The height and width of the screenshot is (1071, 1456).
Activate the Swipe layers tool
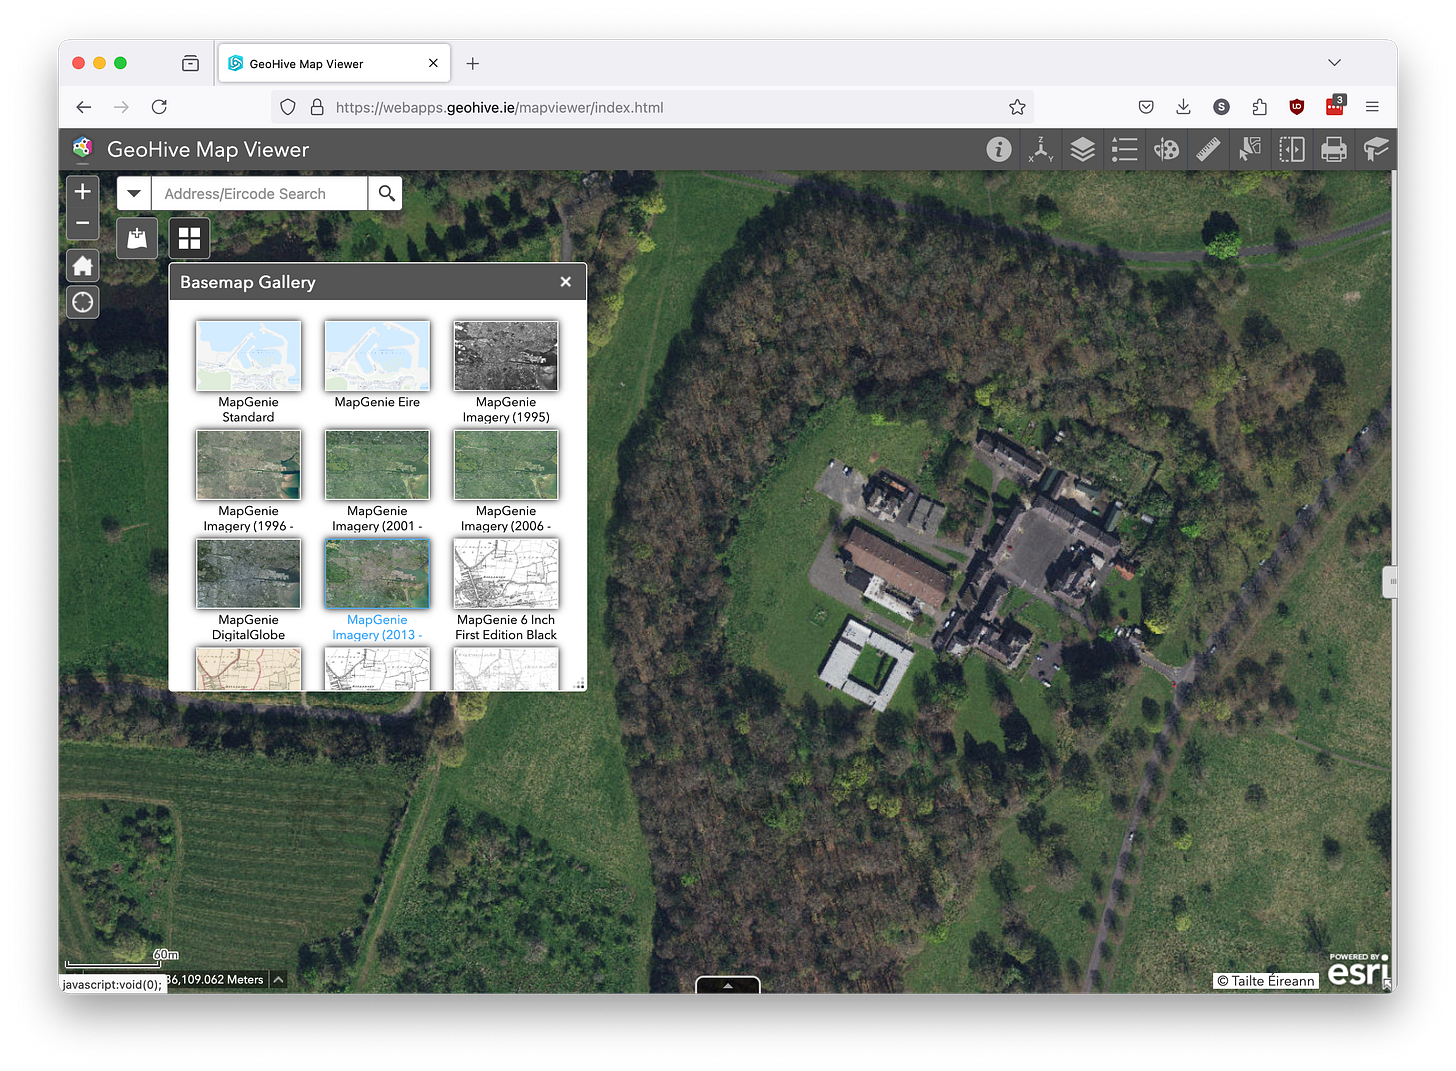[x=1292, y=149]
